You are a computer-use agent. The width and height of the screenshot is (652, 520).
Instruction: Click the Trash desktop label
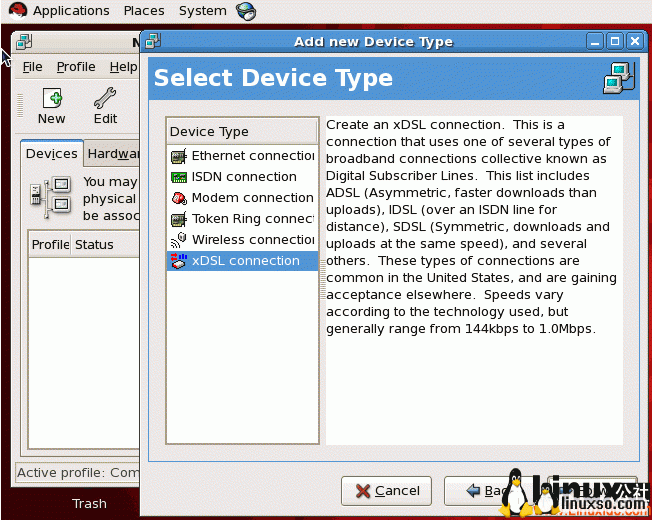[x=89, y=503]
